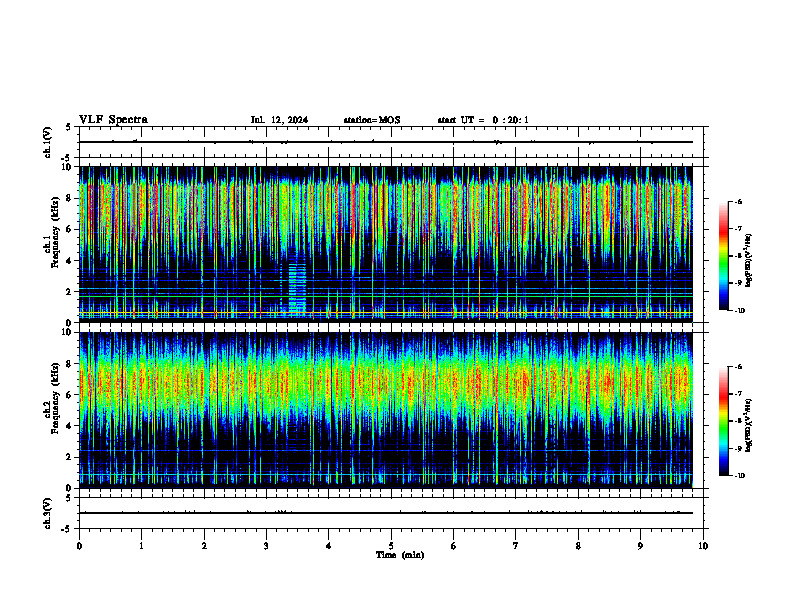The width and height of the screenshot is (792, 612).
Task: Click the "2" kHz tick on ch.2 frequency axis
Action: (x=69, y=457)
